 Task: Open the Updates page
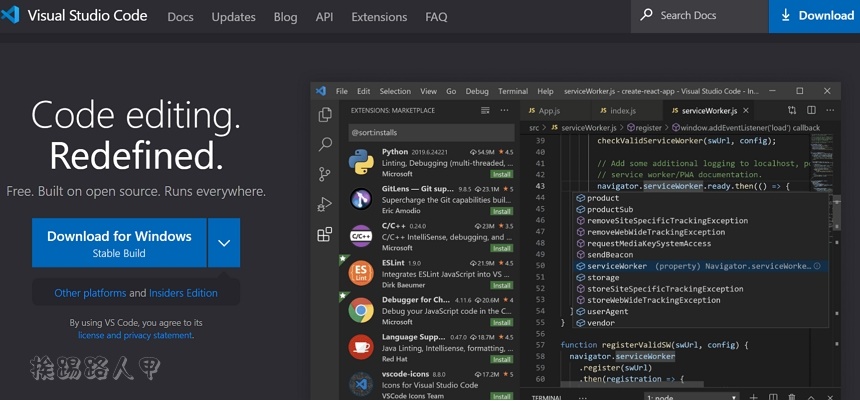point(234,17)
